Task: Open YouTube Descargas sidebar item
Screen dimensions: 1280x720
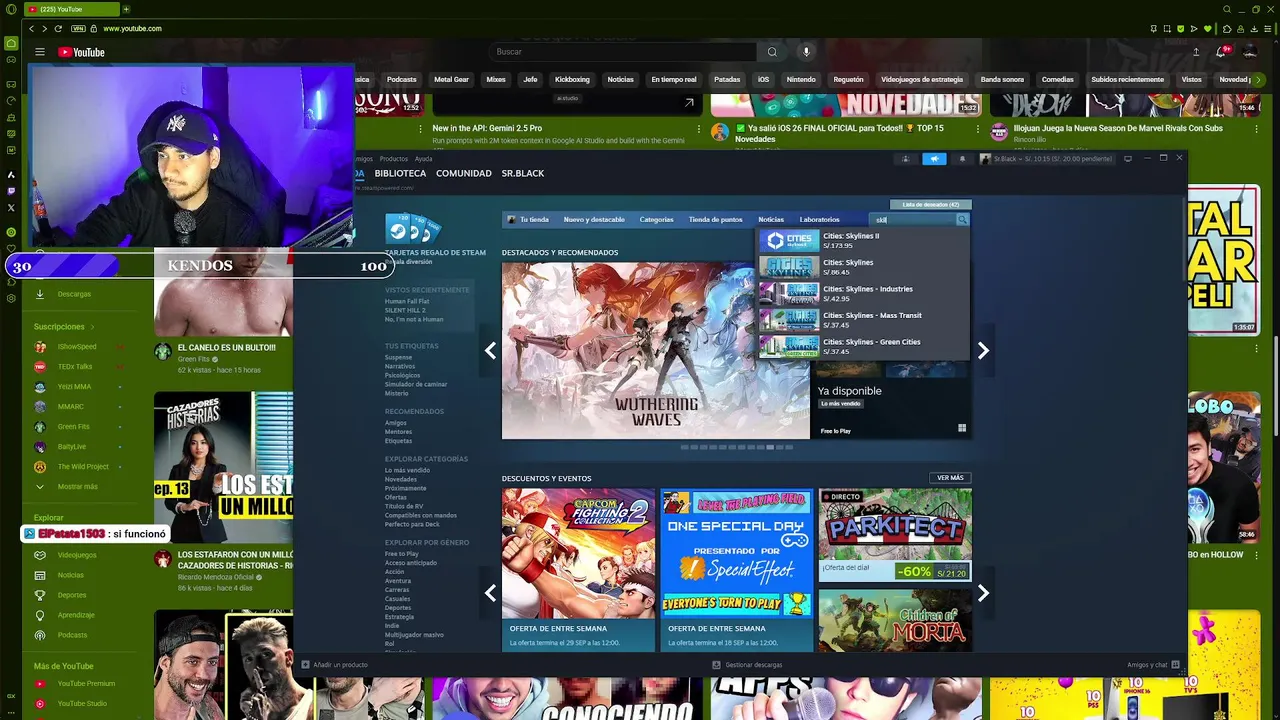Action: click(x=74, y=294)
